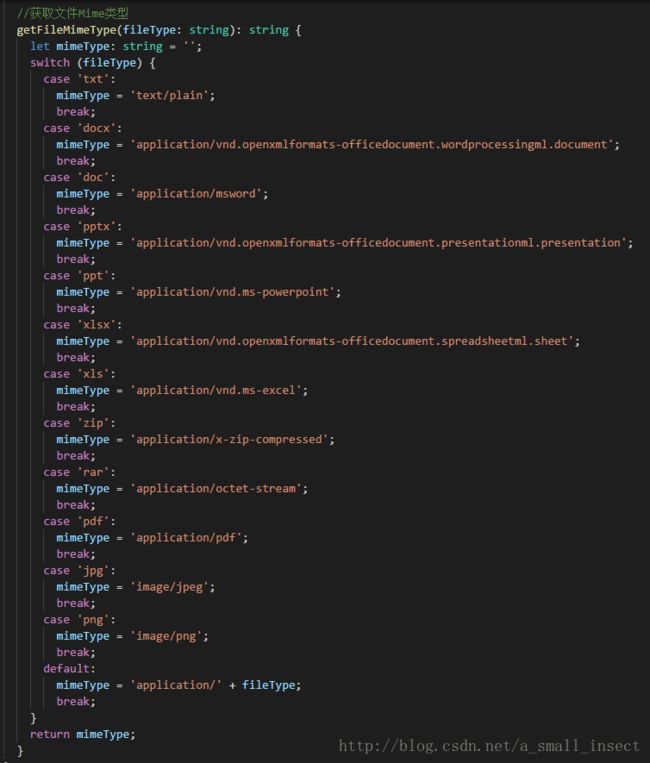Click the case 'docx' label

[x=83, y=128]
